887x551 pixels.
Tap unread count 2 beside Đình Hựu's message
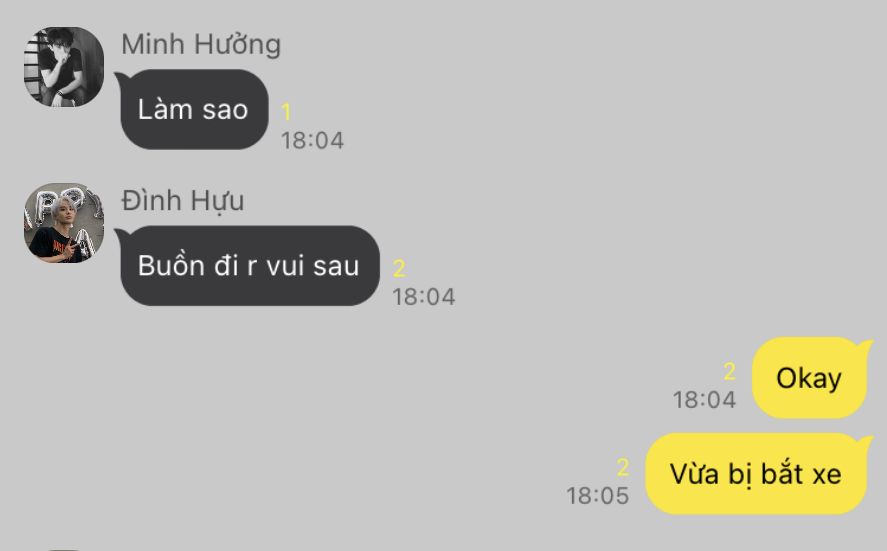point(399,268)
